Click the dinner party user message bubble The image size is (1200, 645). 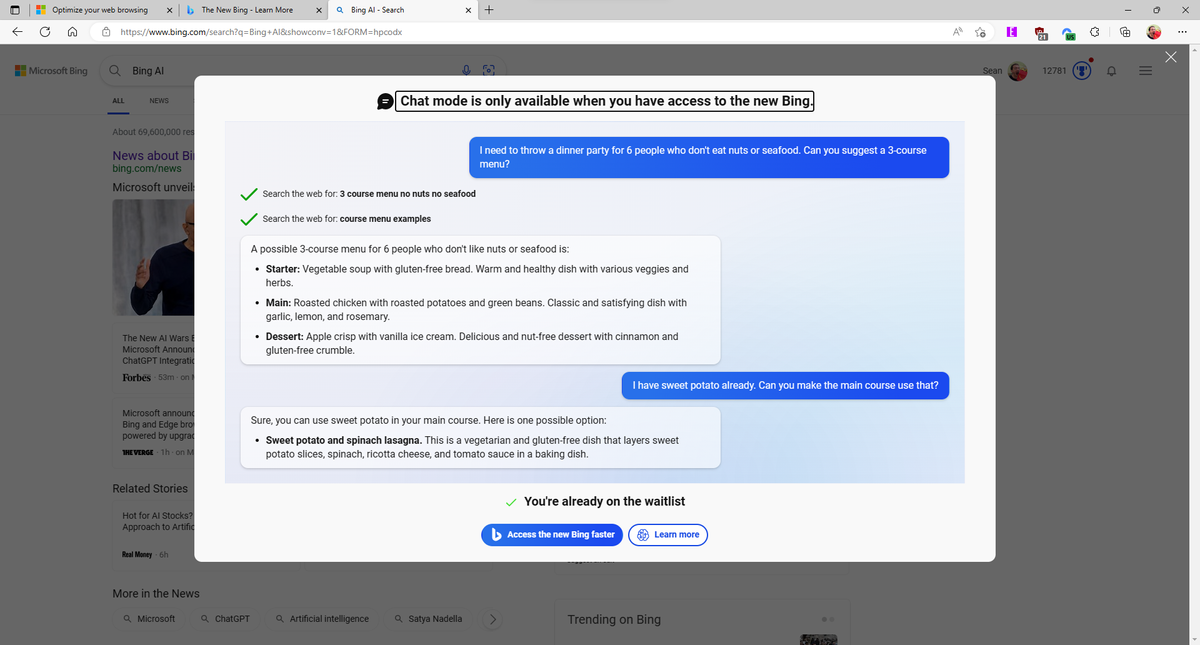point(708,156)
